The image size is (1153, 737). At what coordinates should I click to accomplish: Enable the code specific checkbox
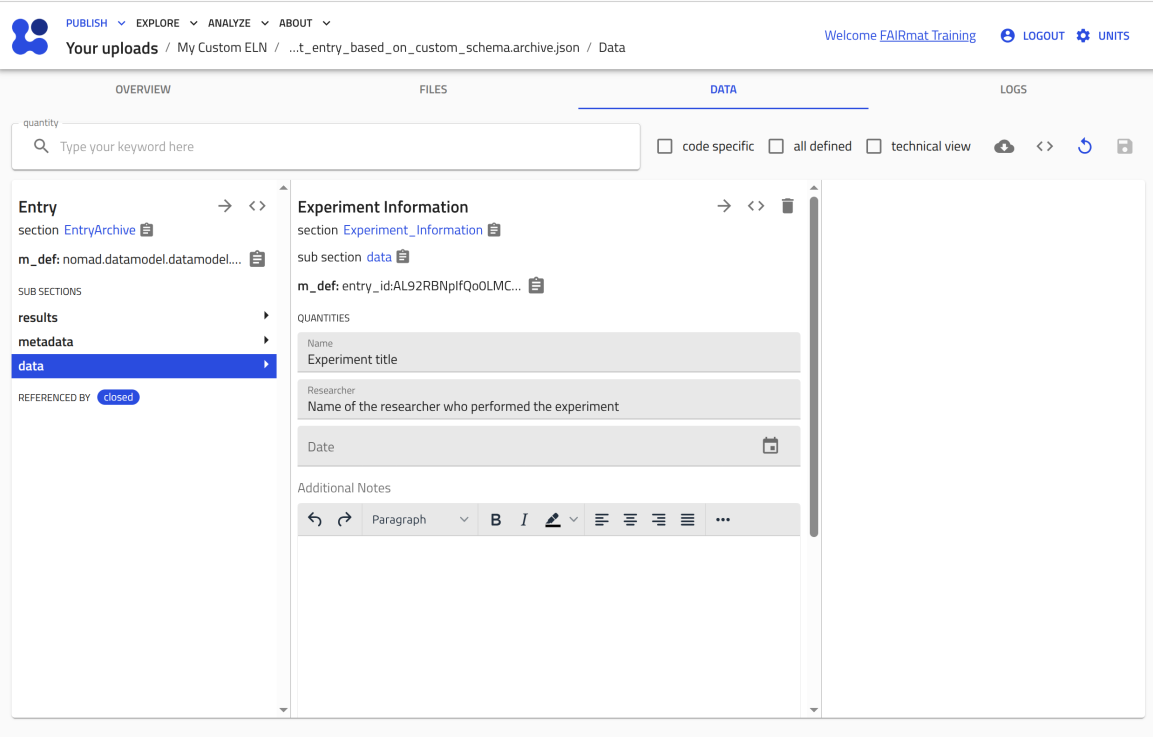[665, 147]
